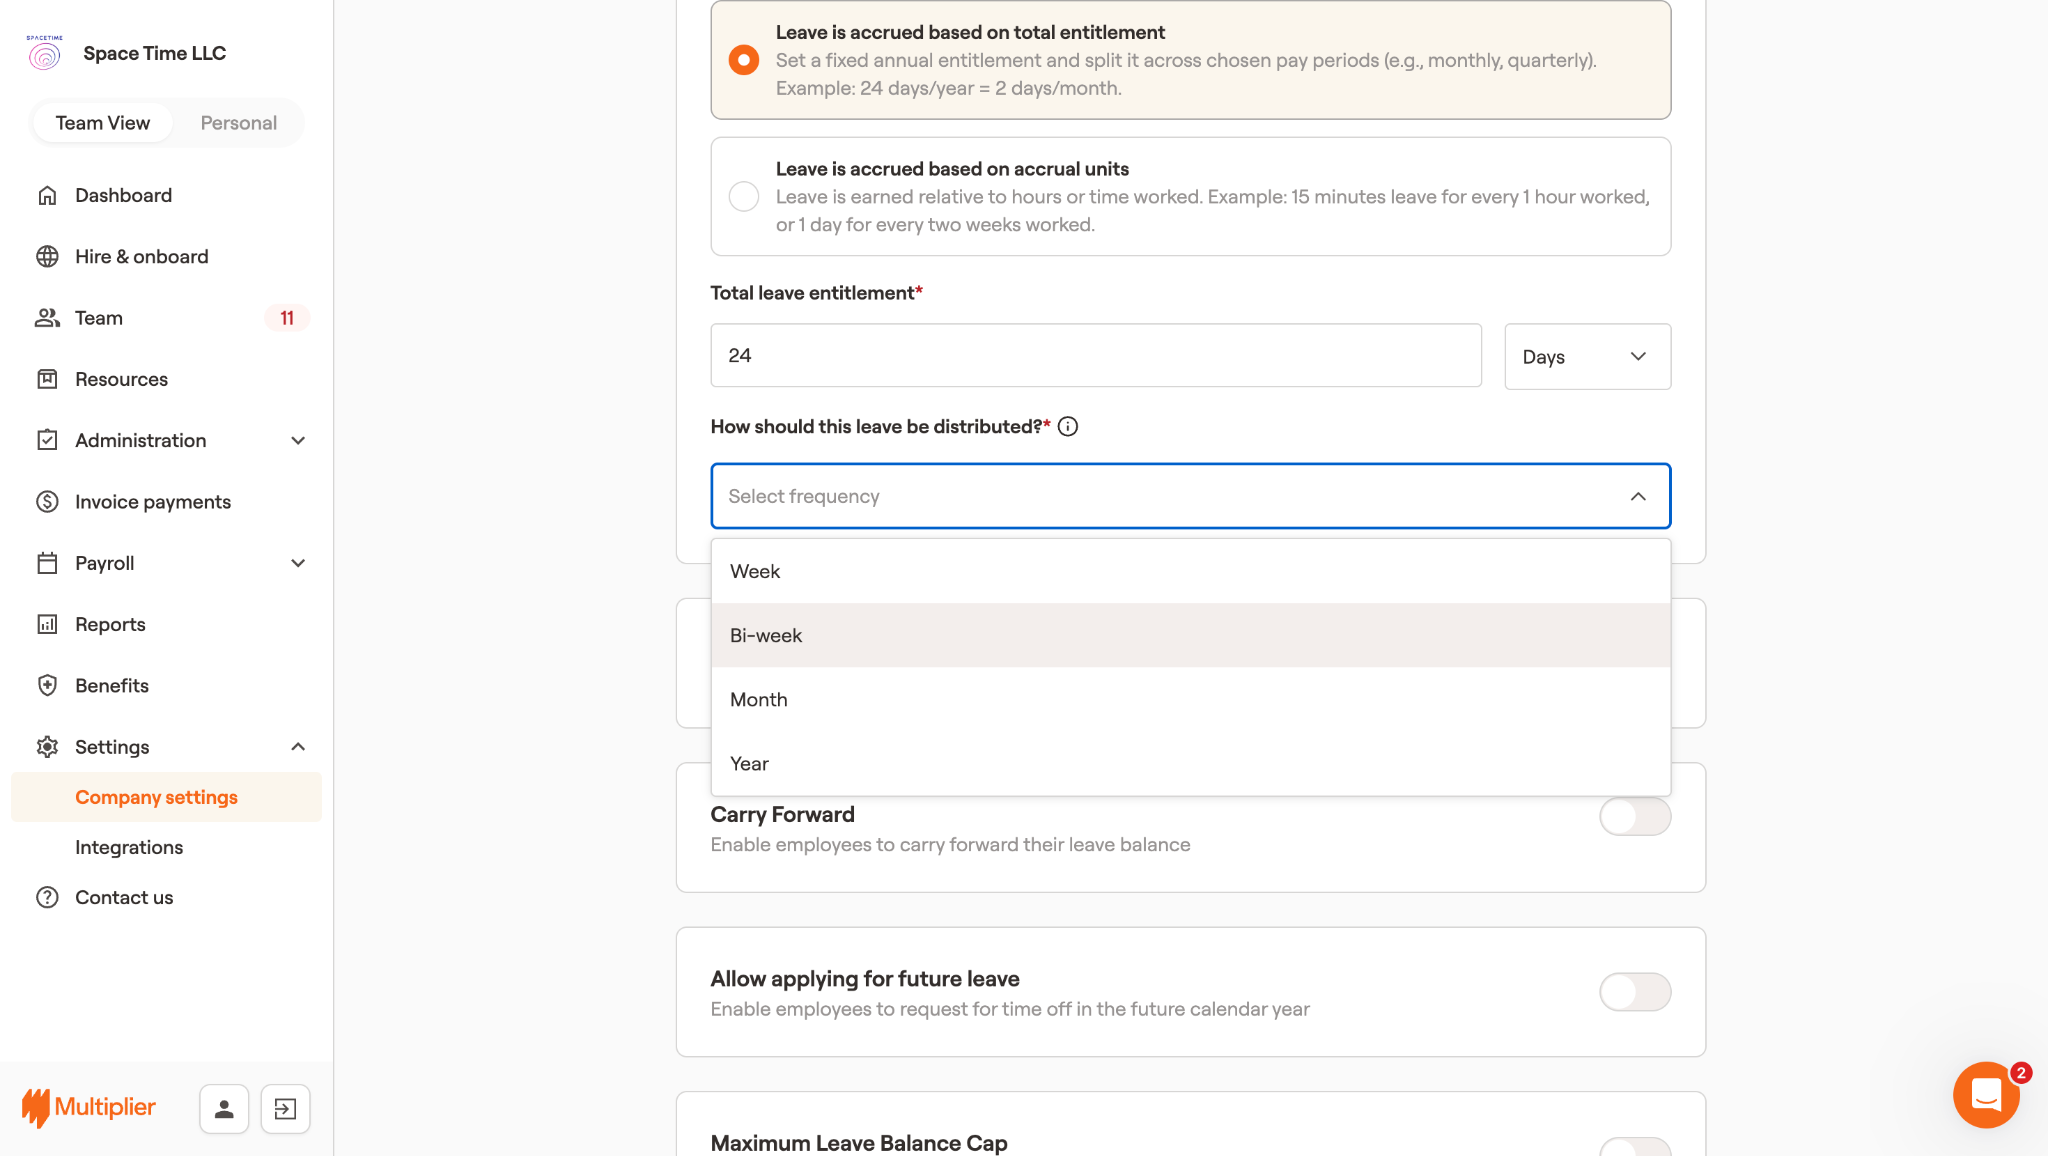Collapse the Settings section chevron

pos(298,747)
